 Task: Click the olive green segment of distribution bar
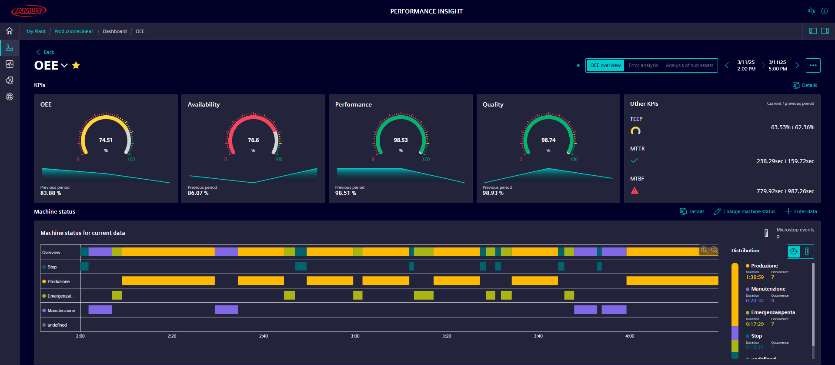(735, 346)
